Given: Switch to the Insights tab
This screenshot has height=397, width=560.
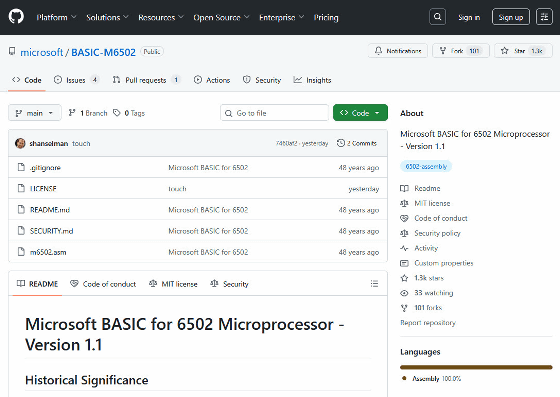Looking at the screenshot, I should 312,80.
